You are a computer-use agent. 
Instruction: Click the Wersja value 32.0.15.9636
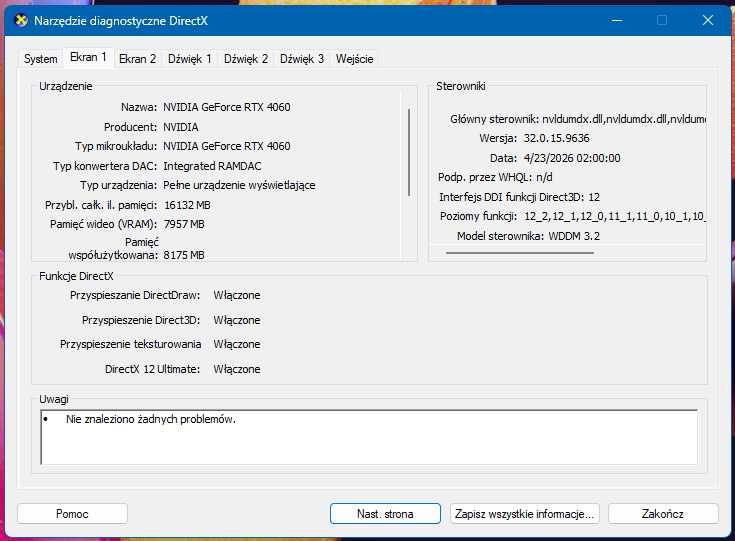pos(556,138)
